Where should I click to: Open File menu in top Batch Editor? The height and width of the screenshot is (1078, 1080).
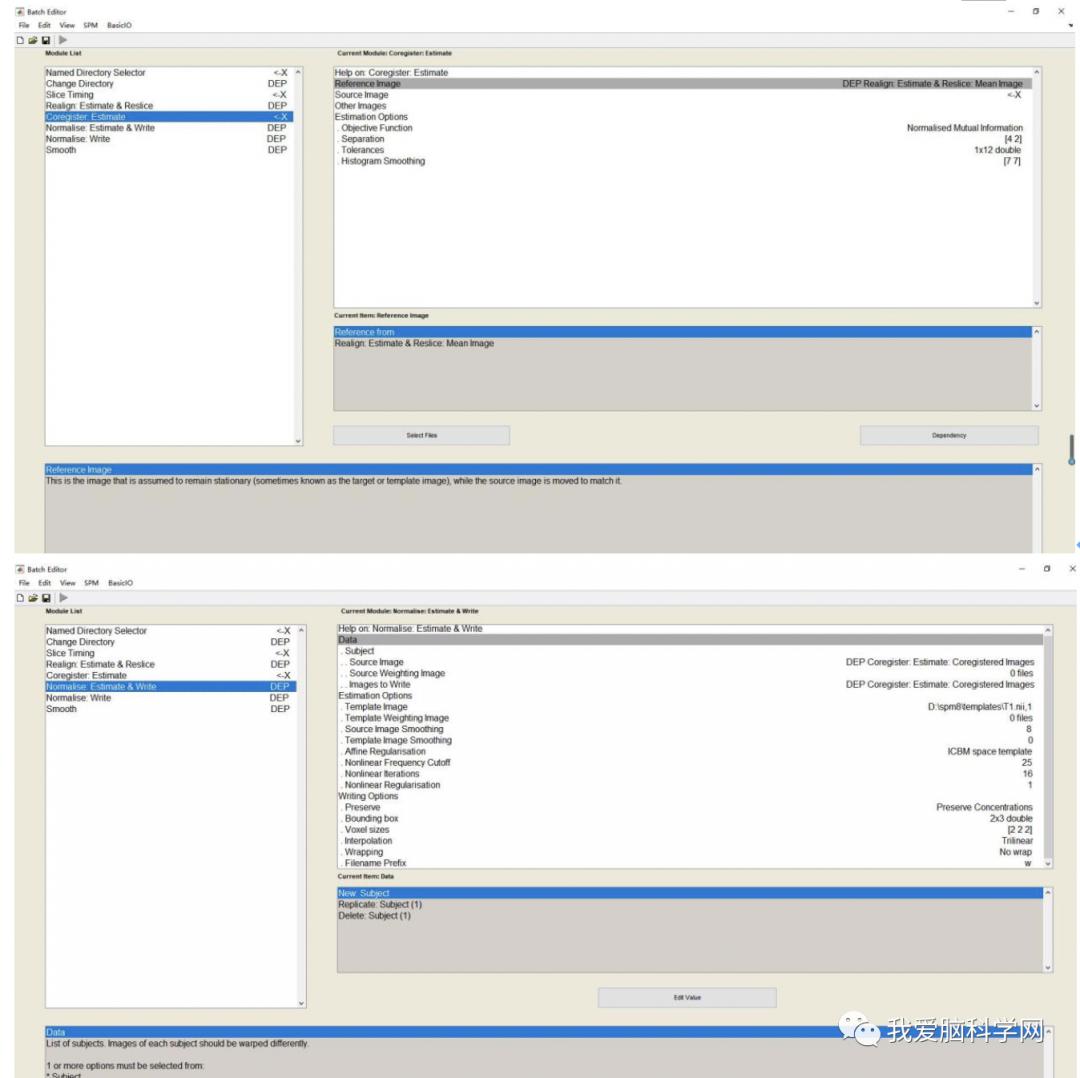pyautogui.click(x=24, y=25)
